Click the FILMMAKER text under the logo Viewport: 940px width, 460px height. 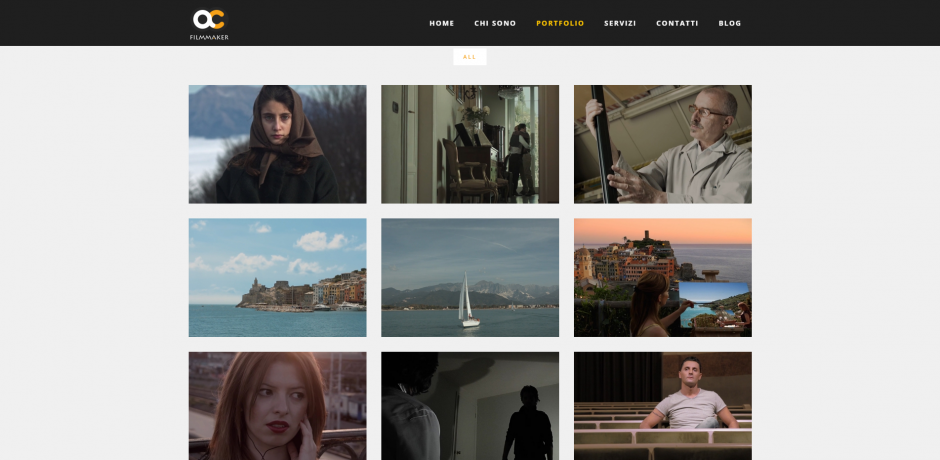point(209,37)
